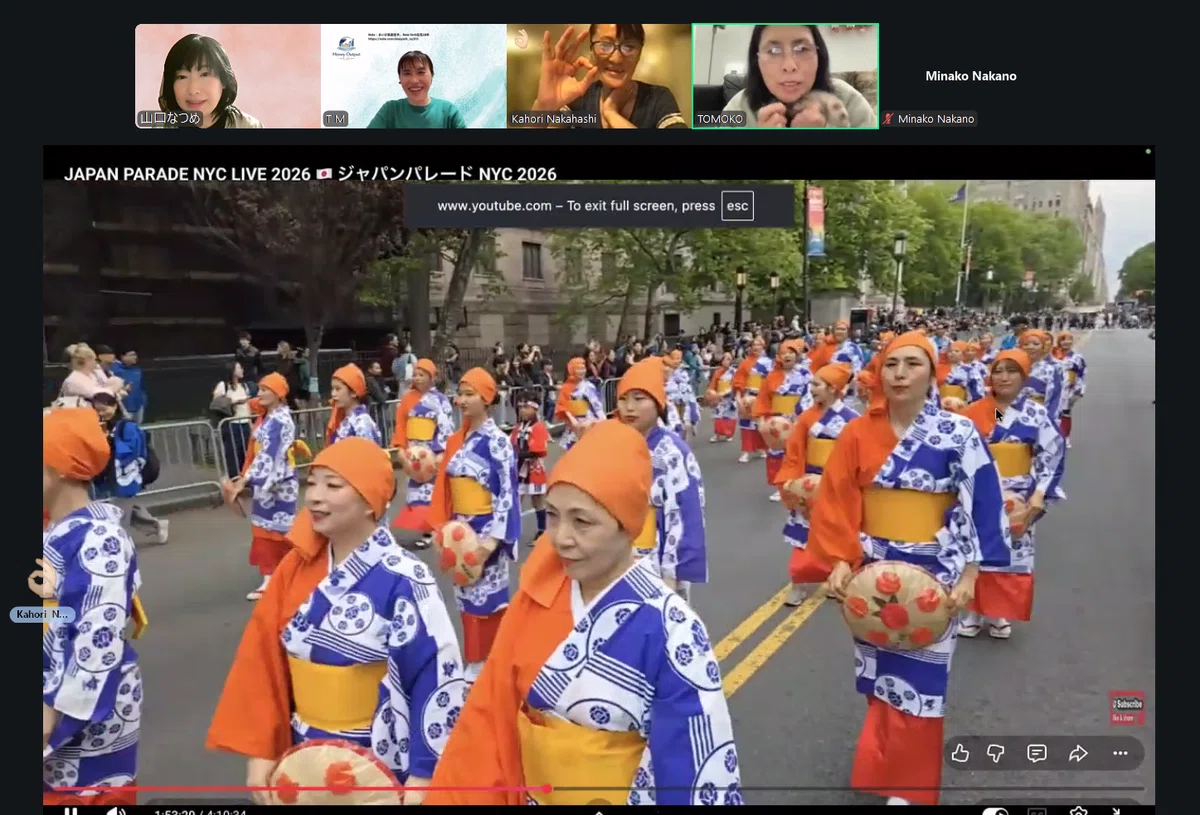Viewport: 1200px width, 815px height.
Task: Select T M participant video tile
Action: (414, 76)
